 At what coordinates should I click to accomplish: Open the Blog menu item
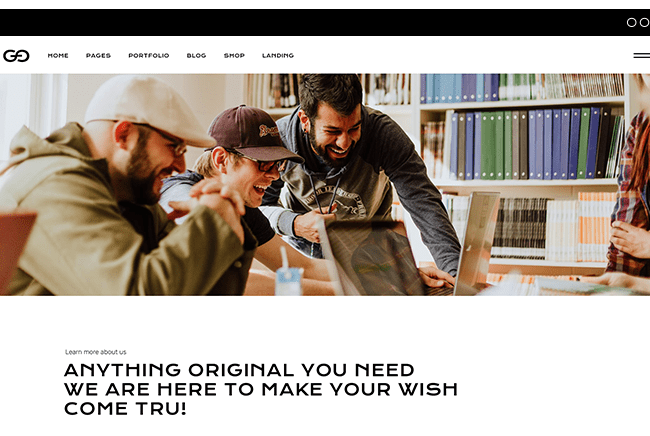(196, 56)
